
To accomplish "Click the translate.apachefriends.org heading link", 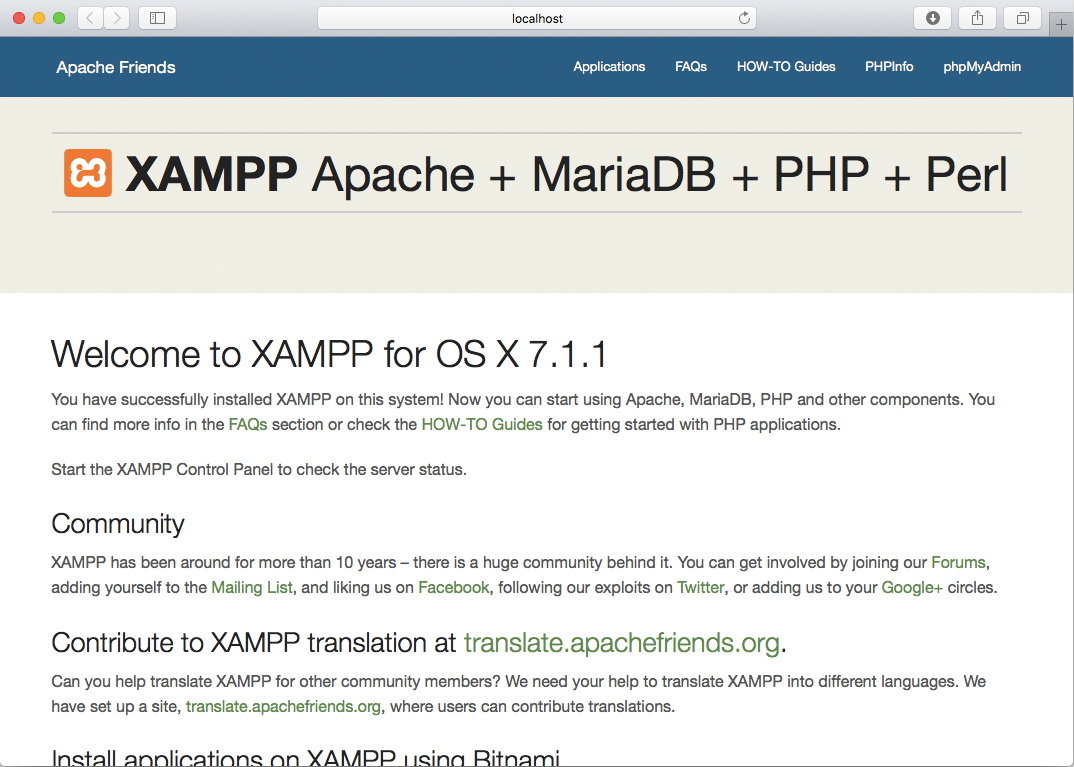I will [621, 642].
